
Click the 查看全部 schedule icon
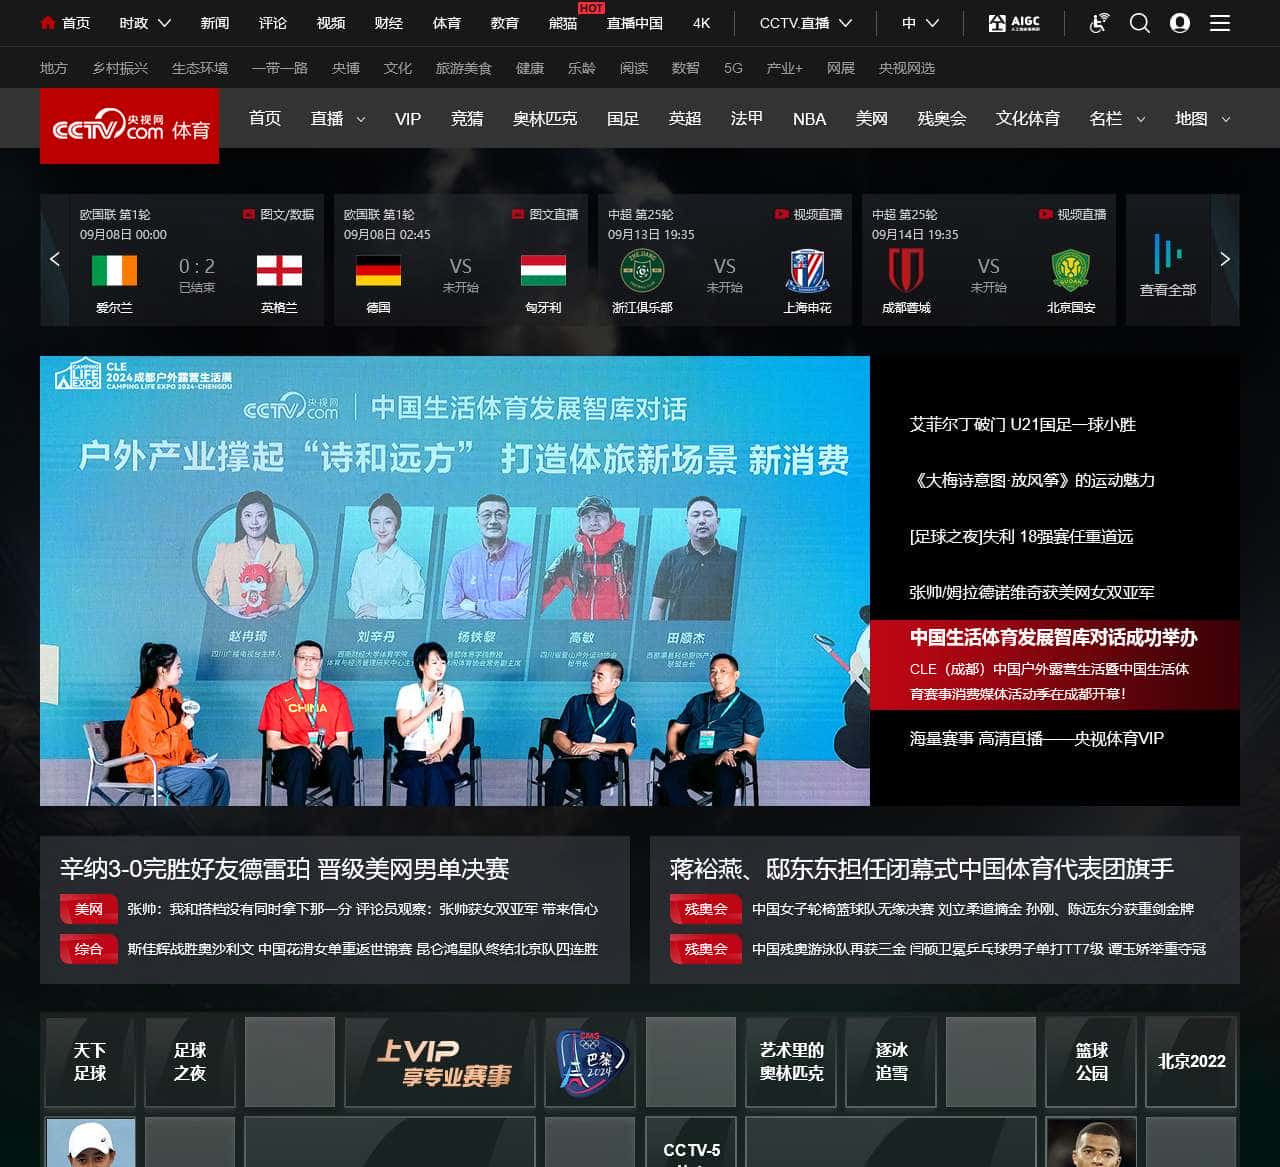click(x=1167, y=254)
